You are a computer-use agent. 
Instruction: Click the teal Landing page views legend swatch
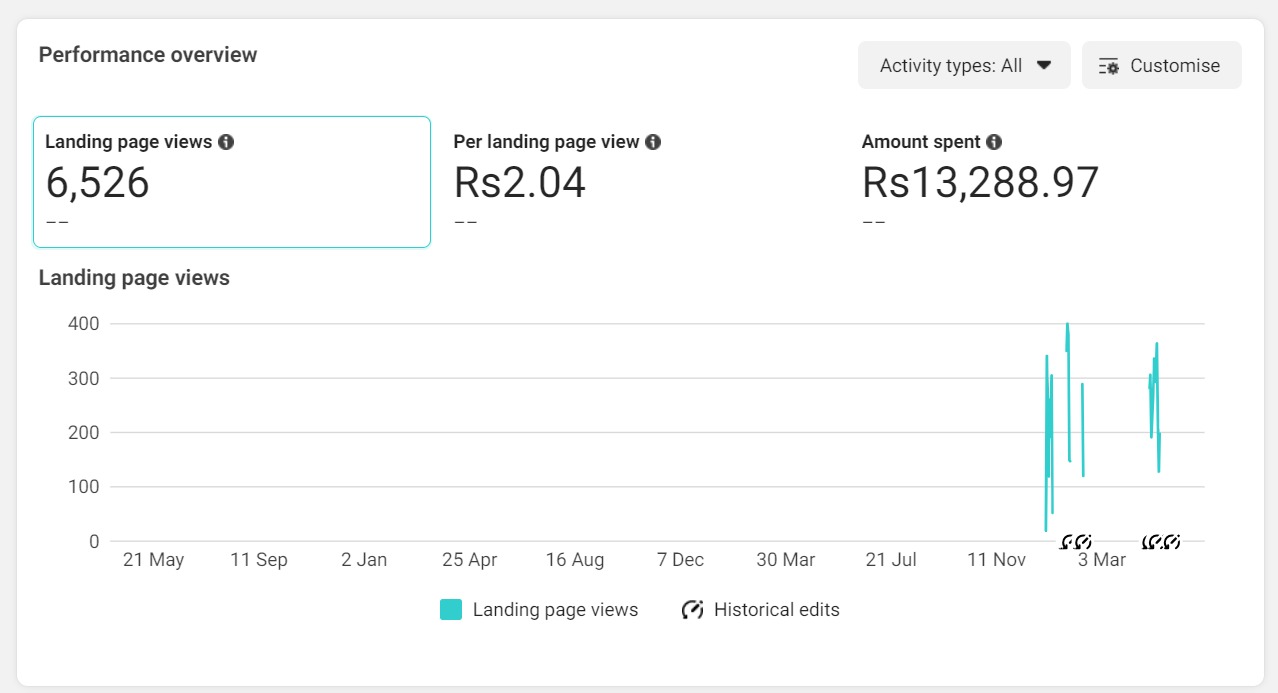[451, 610]
